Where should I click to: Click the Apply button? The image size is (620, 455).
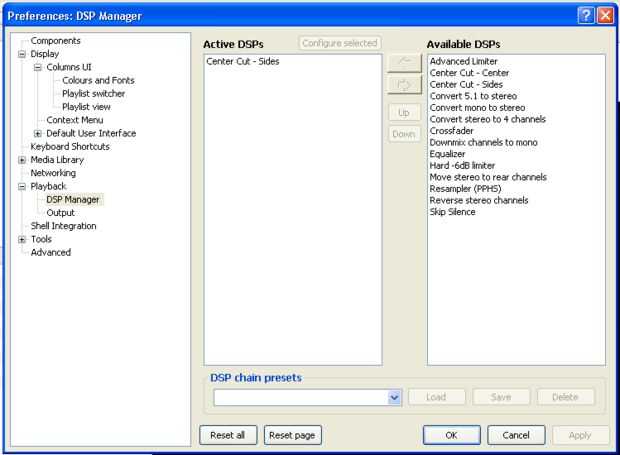(x=580, y=435)
